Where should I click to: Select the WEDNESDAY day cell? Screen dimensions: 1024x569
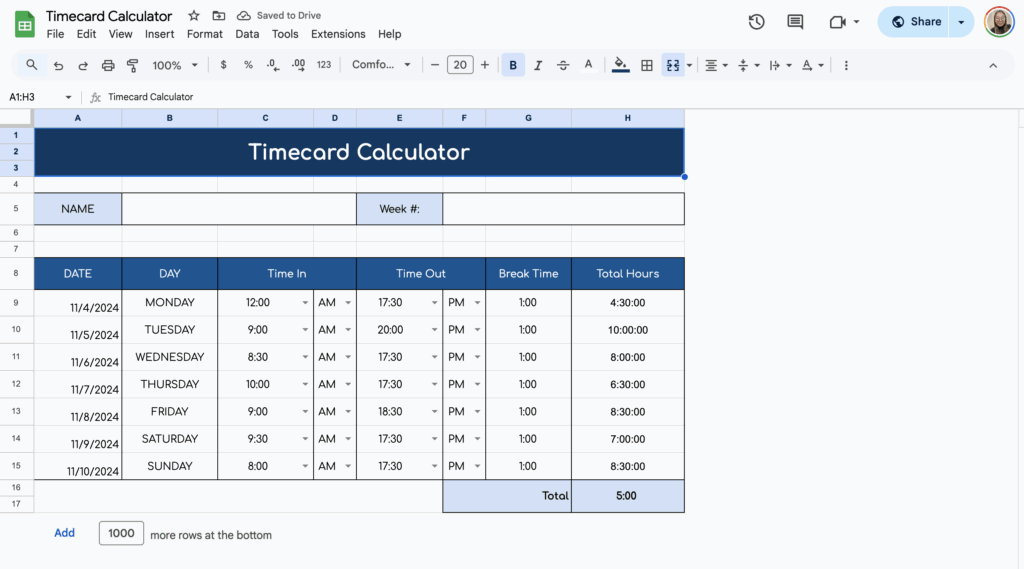170,357
